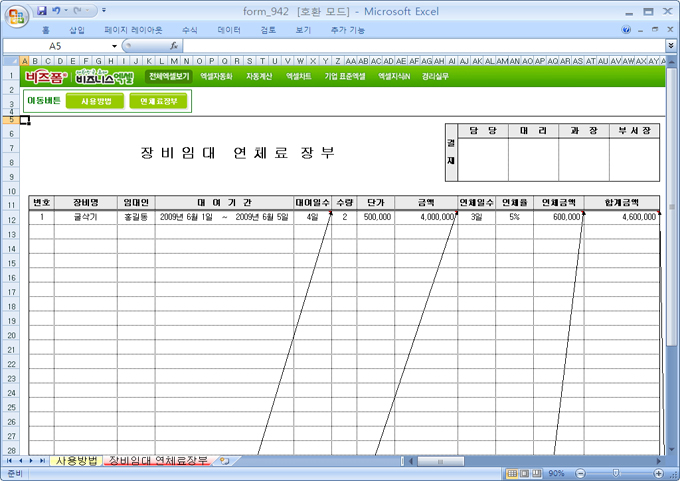Click the insert function fx icon

(x=174, y=46)
